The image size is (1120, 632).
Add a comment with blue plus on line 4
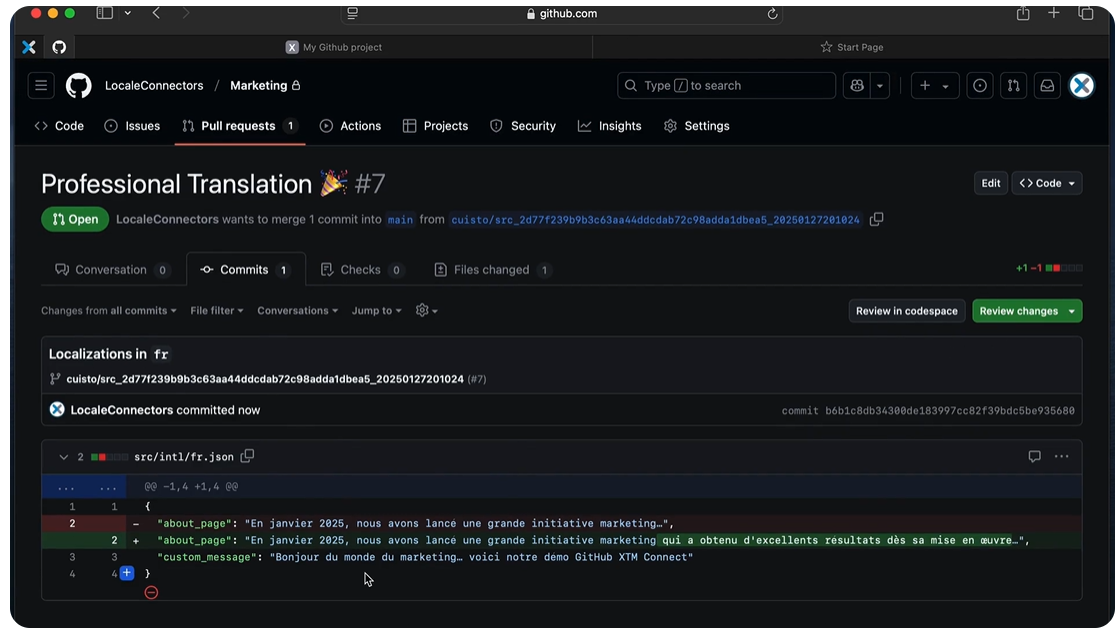coord(126,573)
